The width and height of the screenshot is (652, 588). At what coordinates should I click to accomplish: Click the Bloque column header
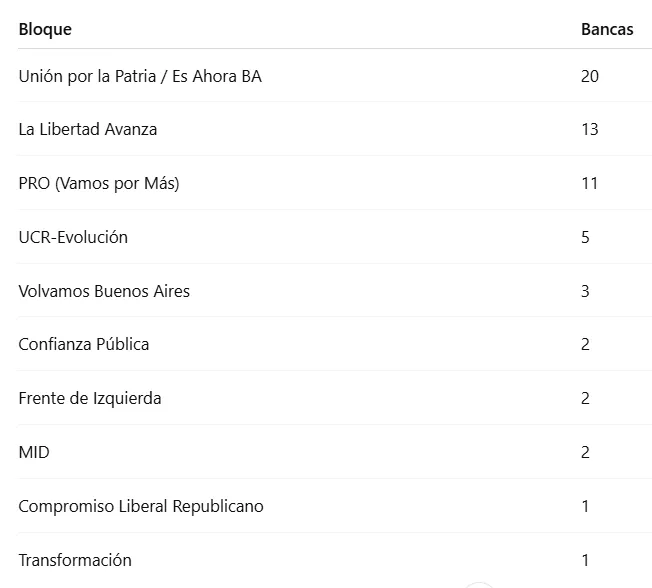[x=45, y=29]
